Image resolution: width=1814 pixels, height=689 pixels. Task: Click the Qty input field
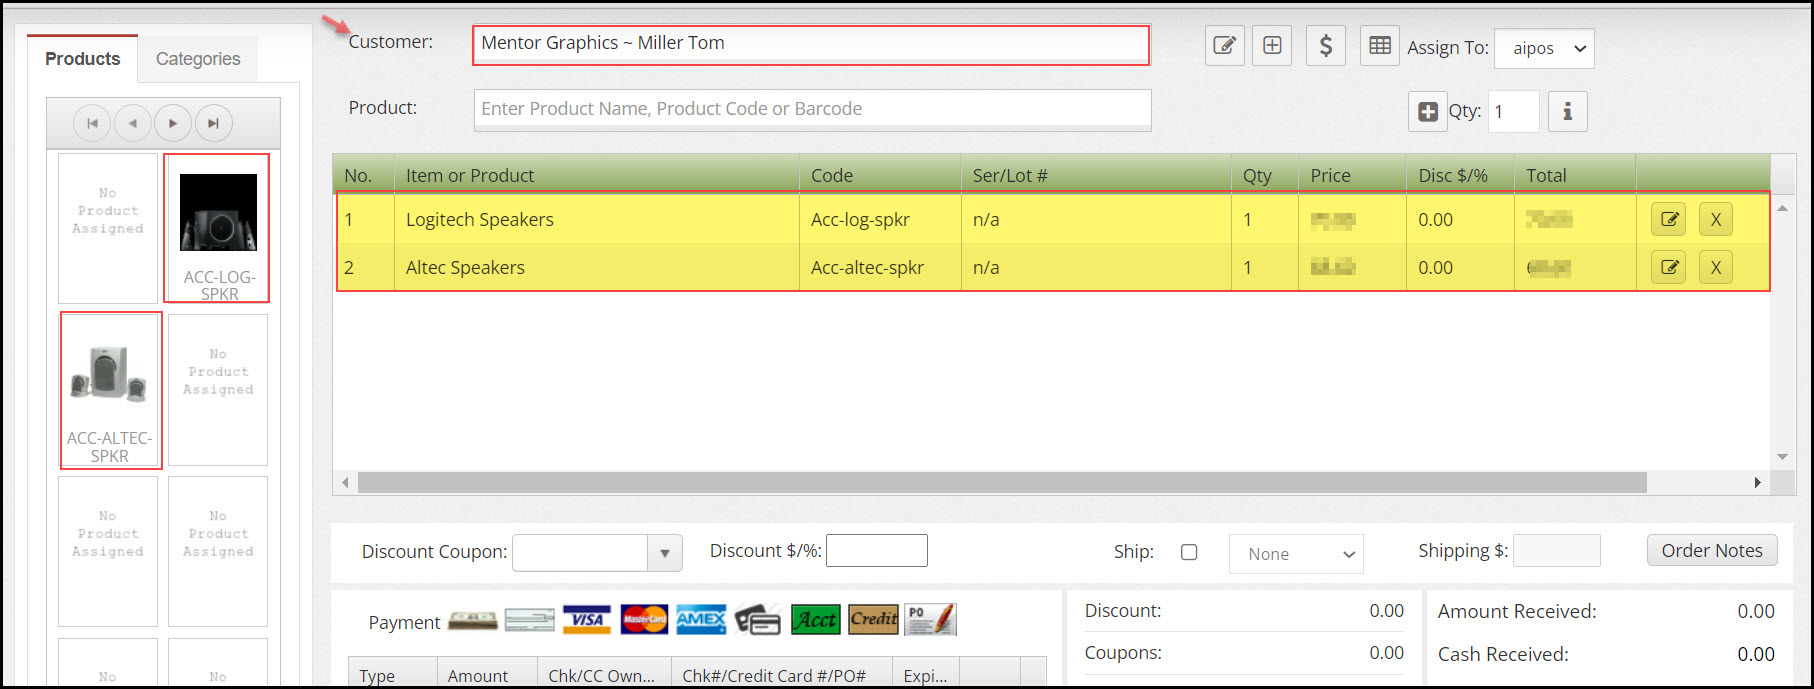coord(1514,112)
